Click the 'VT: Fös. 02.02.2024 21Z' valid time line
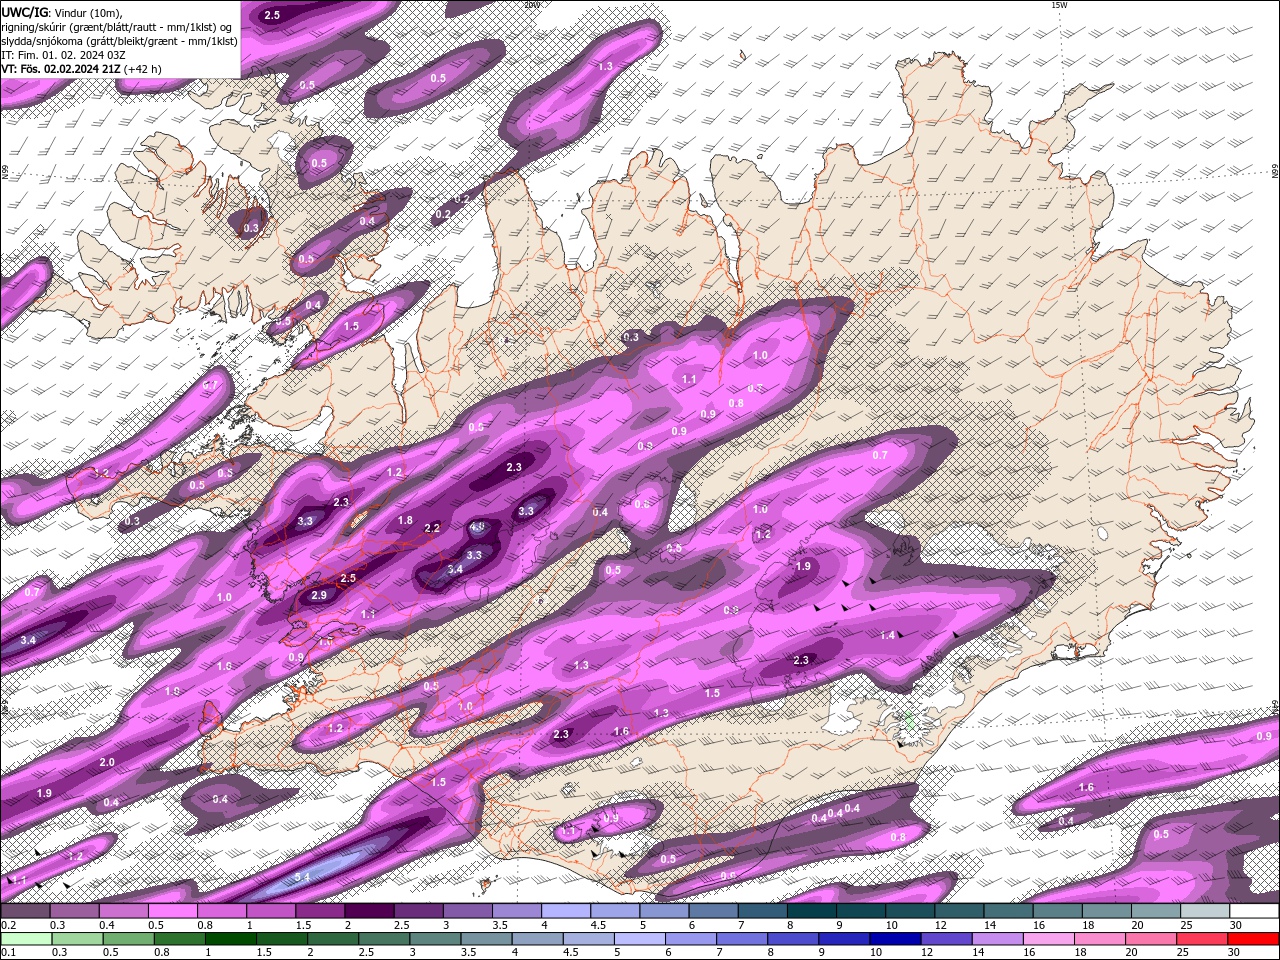 [x=81, y=69]
